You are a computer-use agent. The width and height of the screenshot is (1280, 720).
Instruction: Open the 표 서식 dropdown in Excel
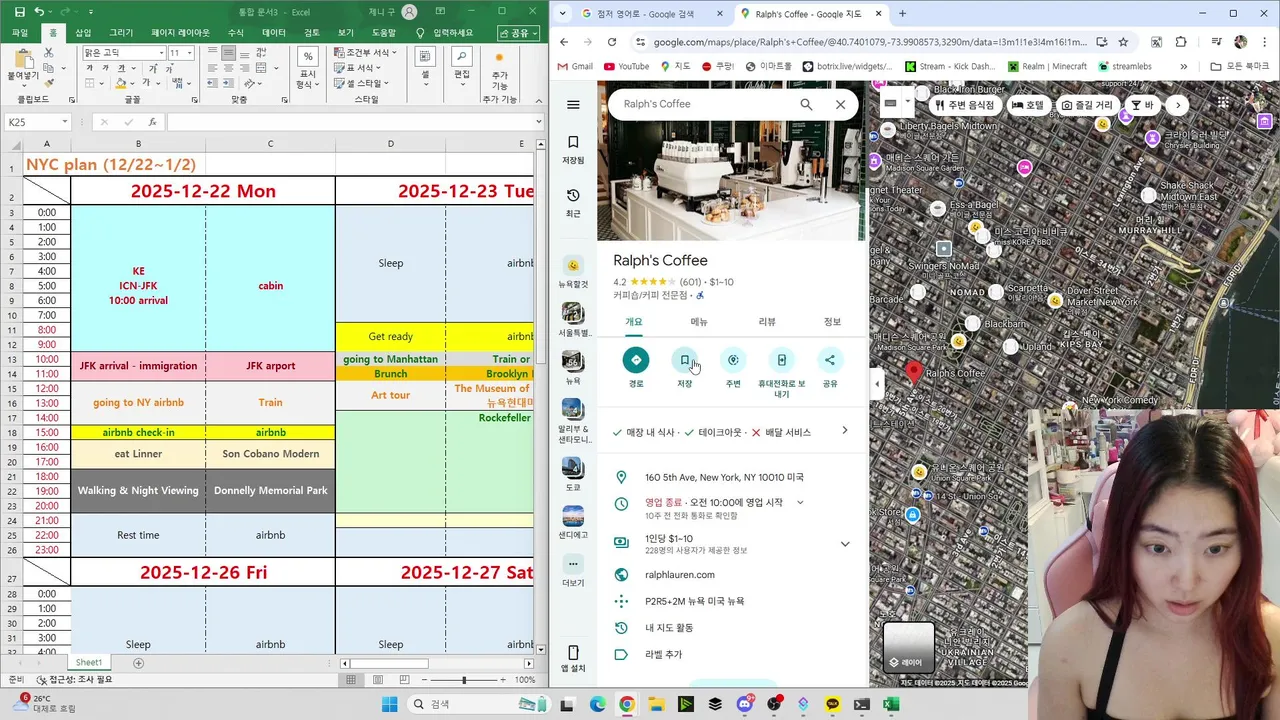tap(359, 68)
